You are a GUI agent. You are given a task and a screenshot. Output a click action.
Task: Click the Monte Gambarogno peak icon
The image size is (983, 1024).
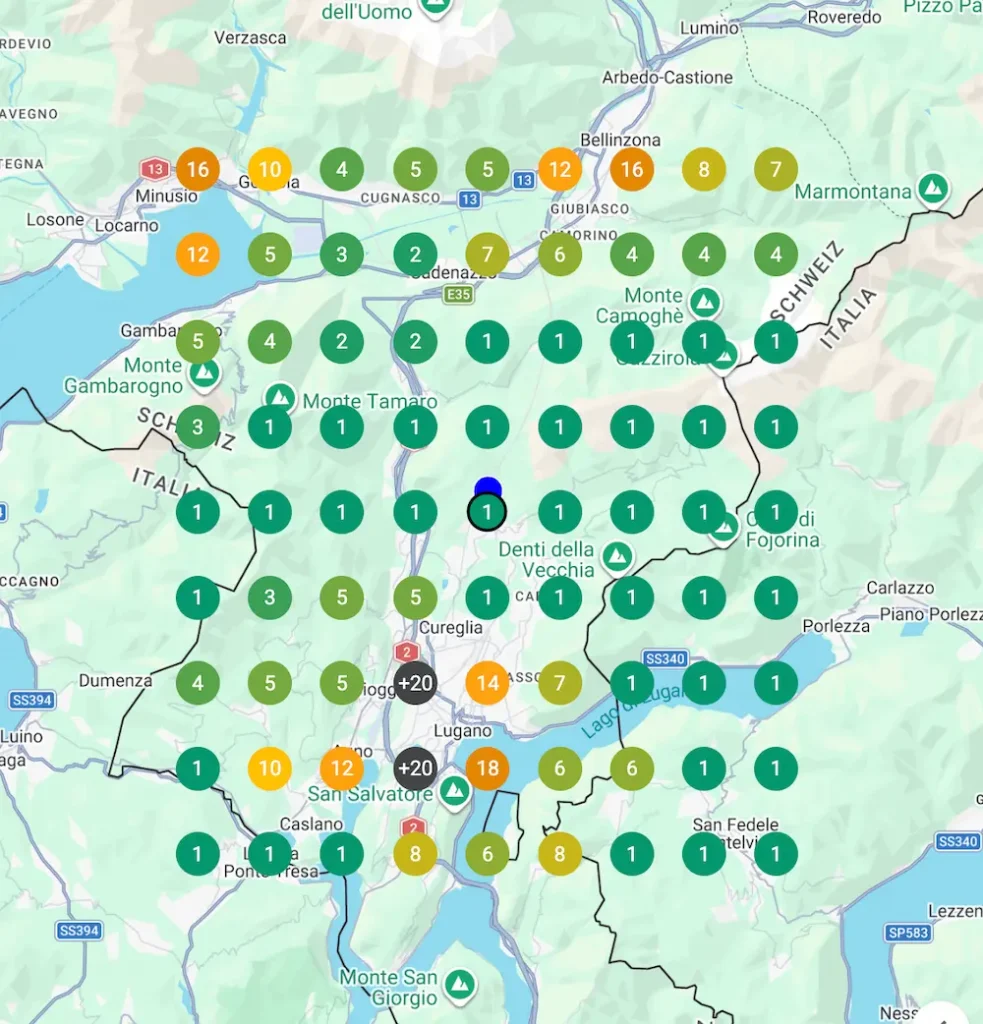point(205,373)
